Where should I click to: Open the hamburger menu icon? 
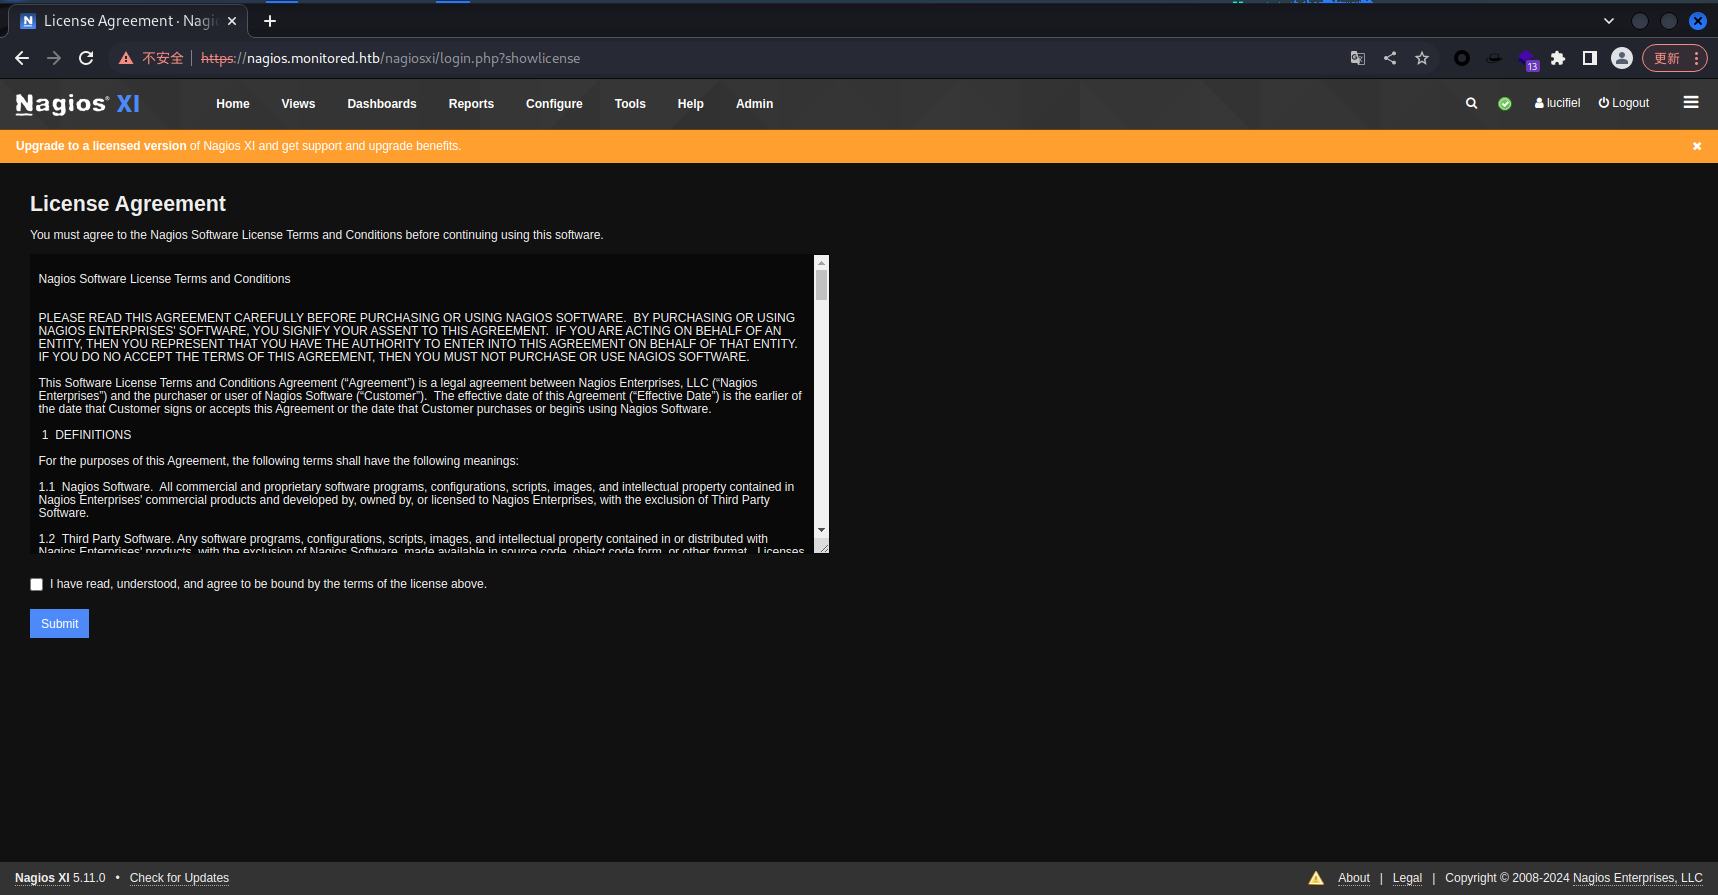[x=1691, y=102]
